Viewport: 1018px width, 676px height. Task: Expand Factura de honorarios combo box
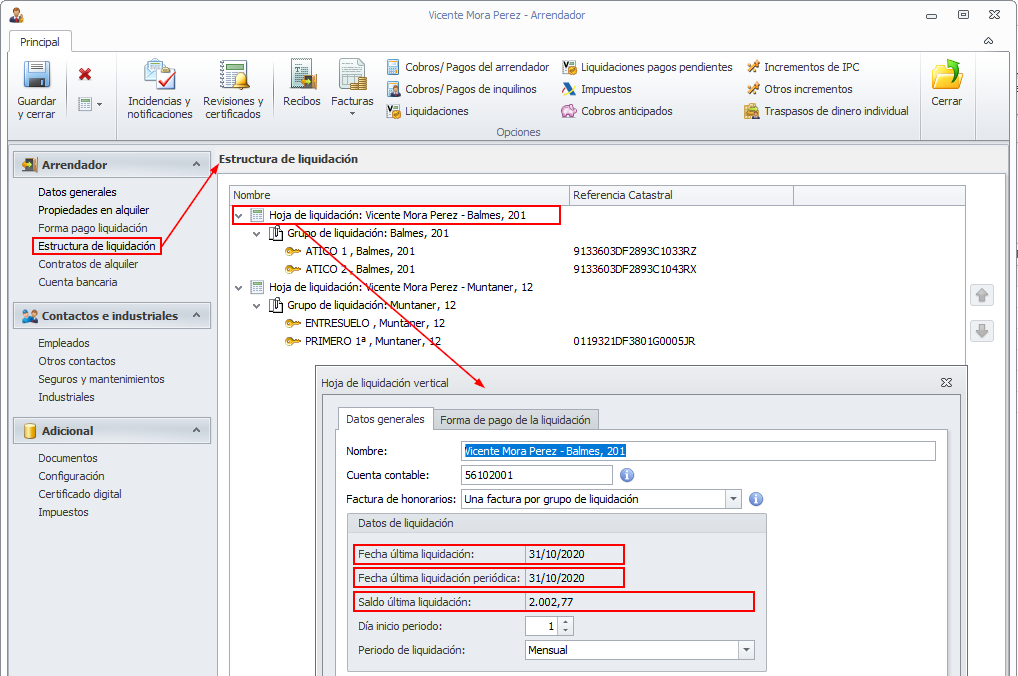(x=733, y=499)
